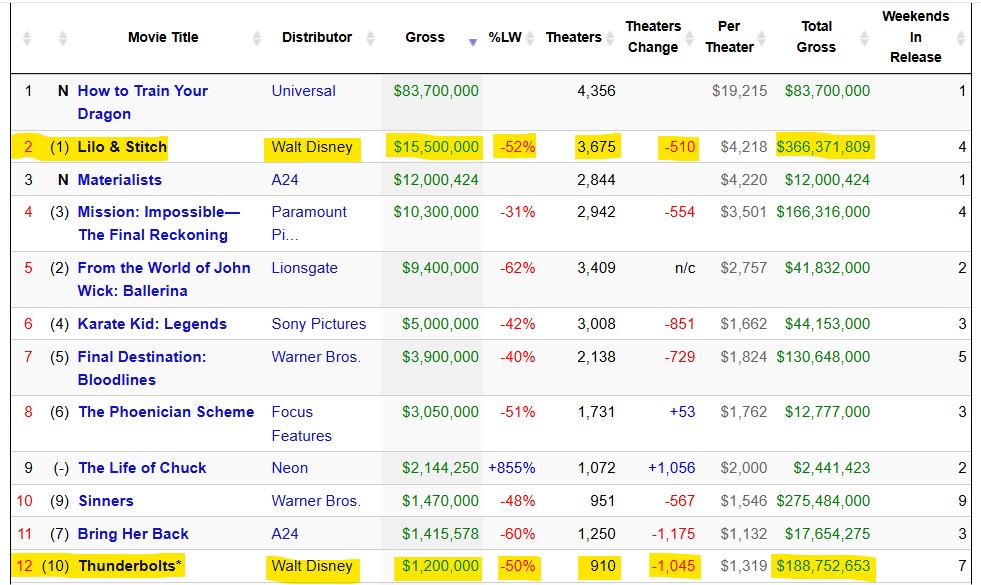Sort by Total Gross using its arrows
Image resolution: width=981 pixels, height=585 pixels.
(x=864, y=38)
